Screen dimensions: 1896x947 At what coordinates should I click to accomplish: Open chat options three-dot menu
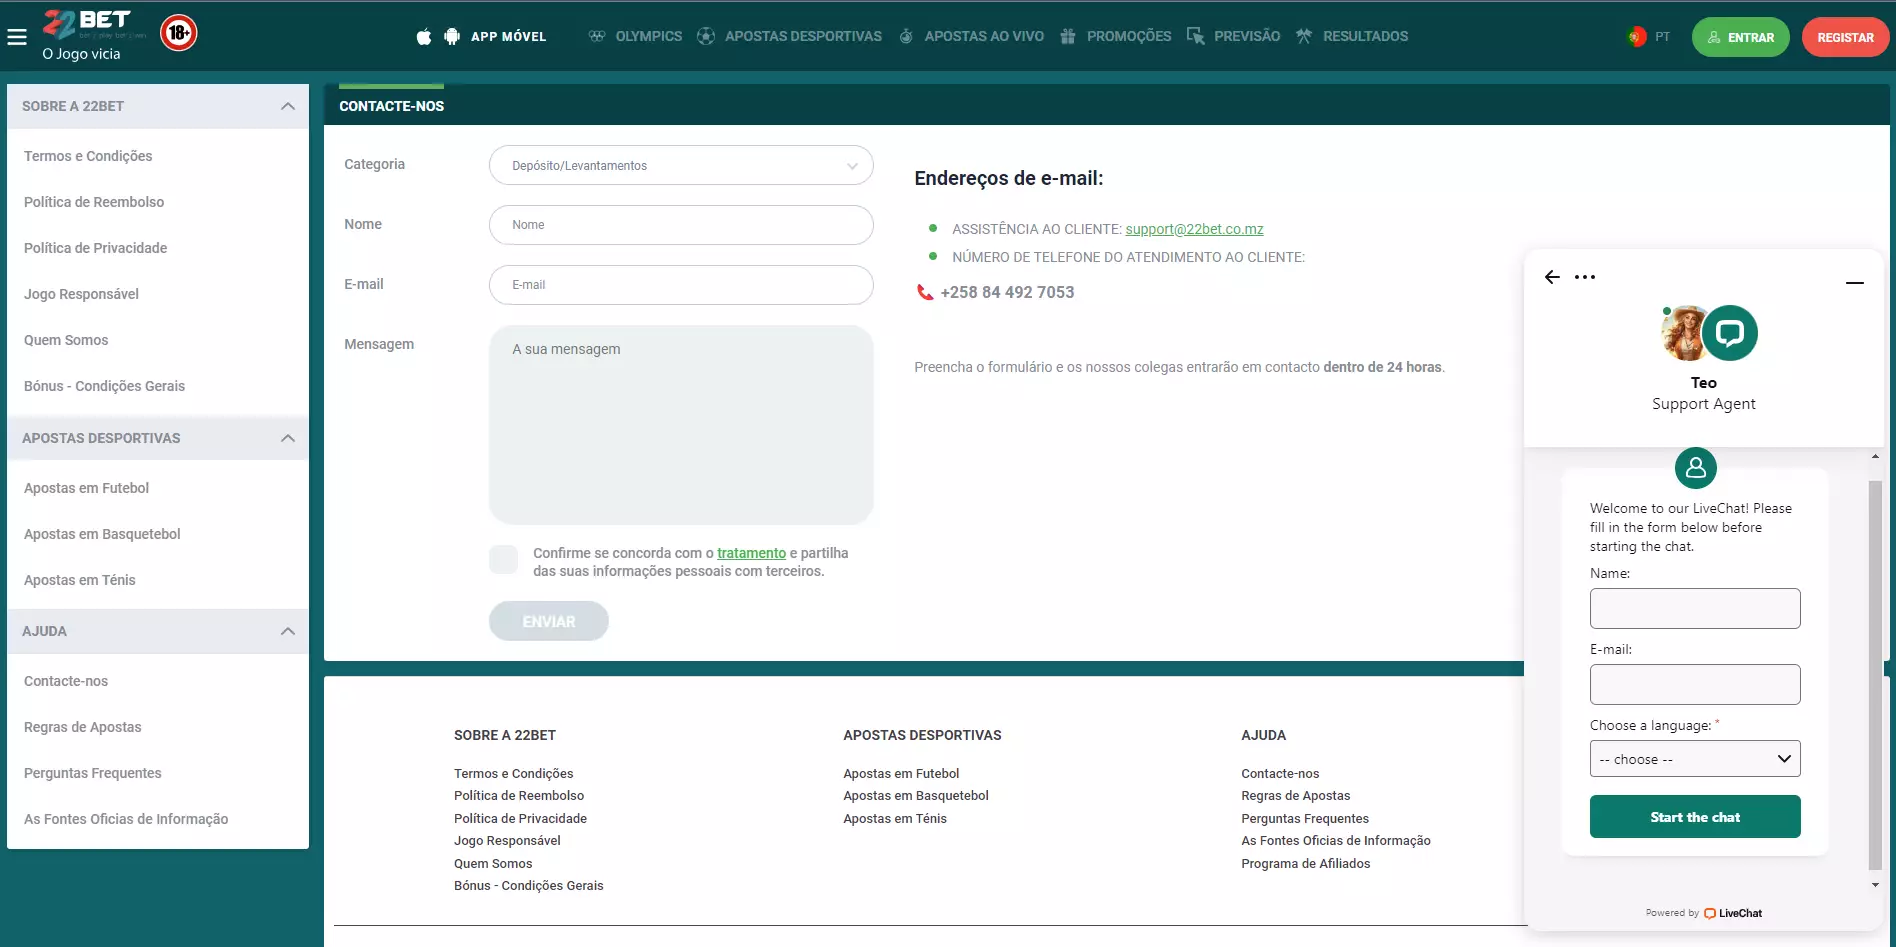coord(1585,277)
